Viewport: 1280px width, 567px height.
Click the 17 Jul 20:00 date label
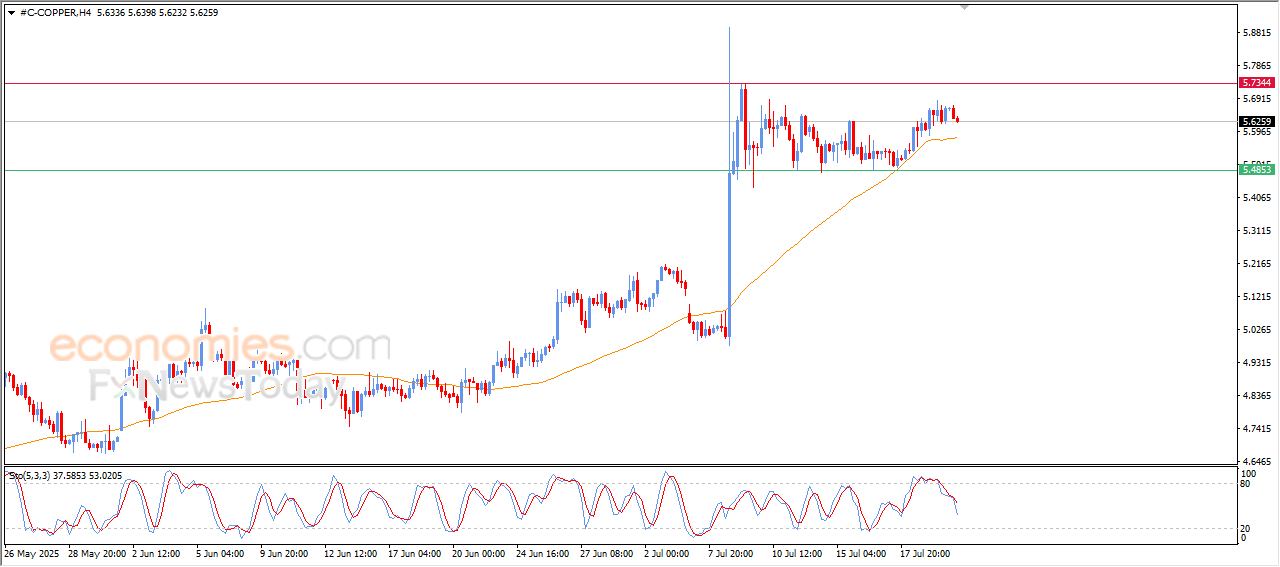pos(927,552)
